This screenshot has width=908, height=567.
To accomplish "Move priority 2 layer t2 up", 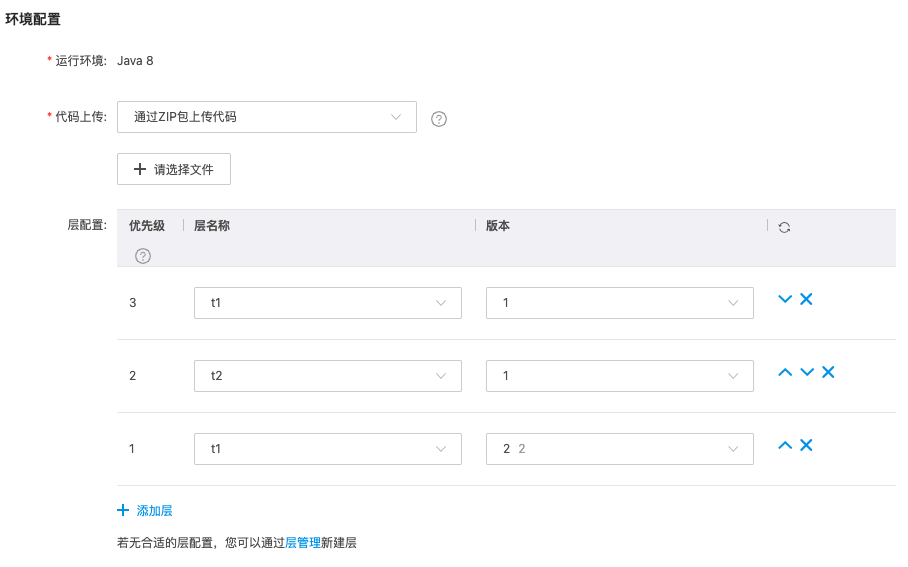I will [x=785, y=372].
